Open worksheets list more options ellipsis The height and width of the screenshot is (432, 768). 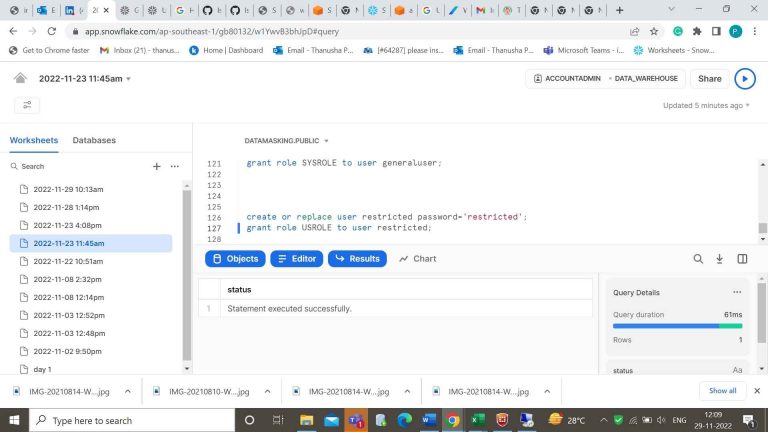pos(174,166)
